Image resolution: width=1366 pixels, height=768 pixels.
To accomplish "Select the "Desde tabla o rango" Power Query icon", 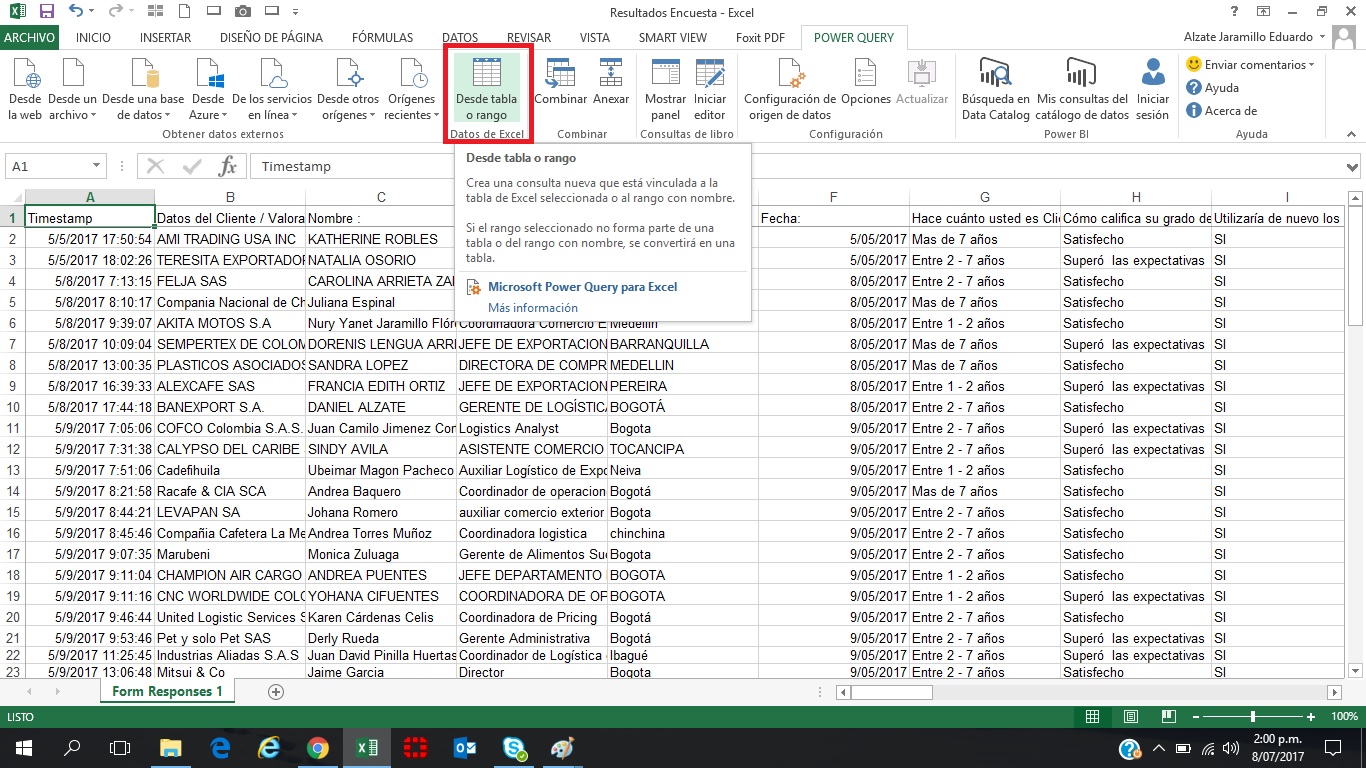I will click(486, 88).
